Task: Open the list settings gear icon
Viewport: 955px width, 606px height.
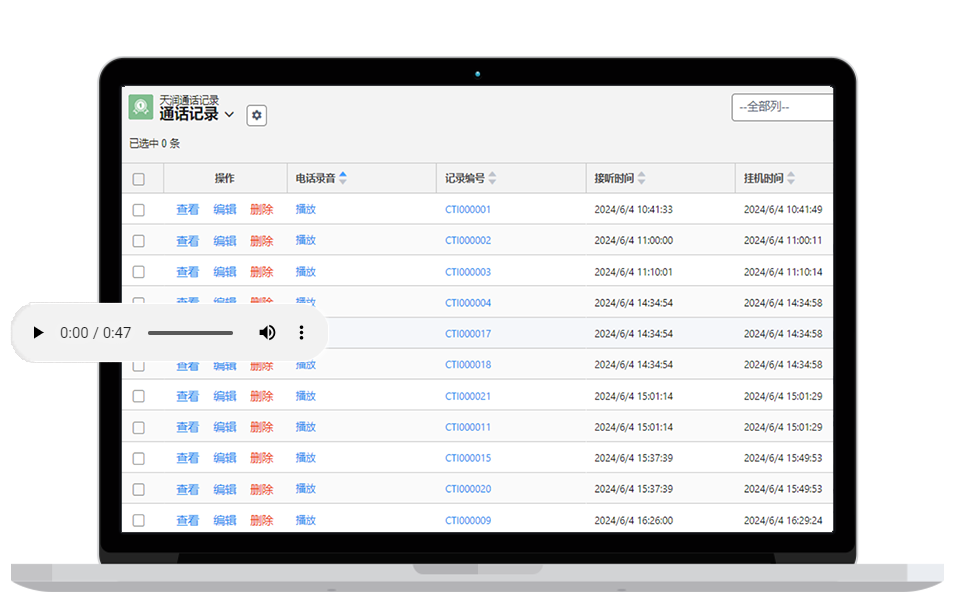Action: tap(257, 116)
